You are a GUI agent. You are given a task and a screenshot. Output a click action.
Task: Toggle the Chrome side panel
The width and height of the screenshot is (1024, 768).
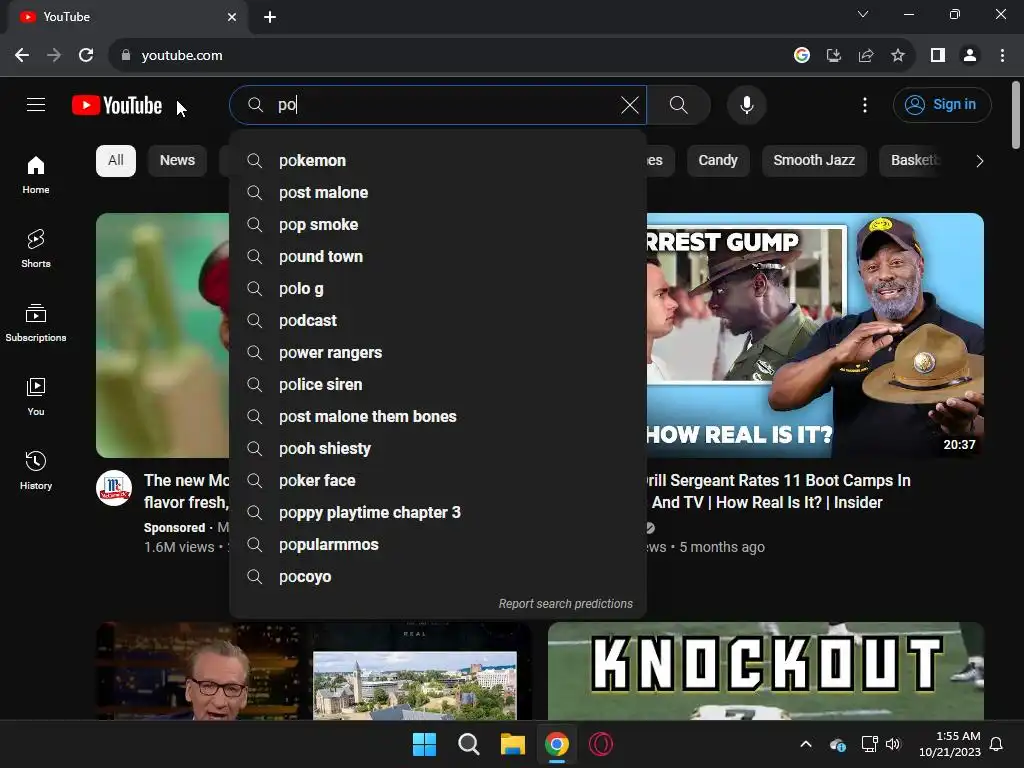tap(938, 56)
